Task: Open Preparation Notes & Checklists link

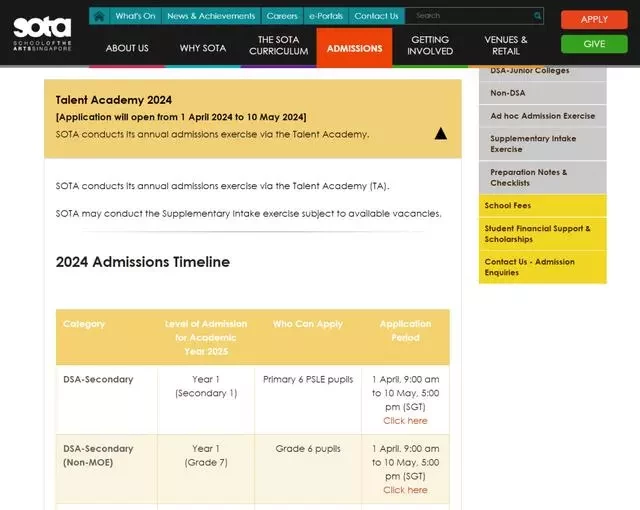Action: [x=542, y=177]
